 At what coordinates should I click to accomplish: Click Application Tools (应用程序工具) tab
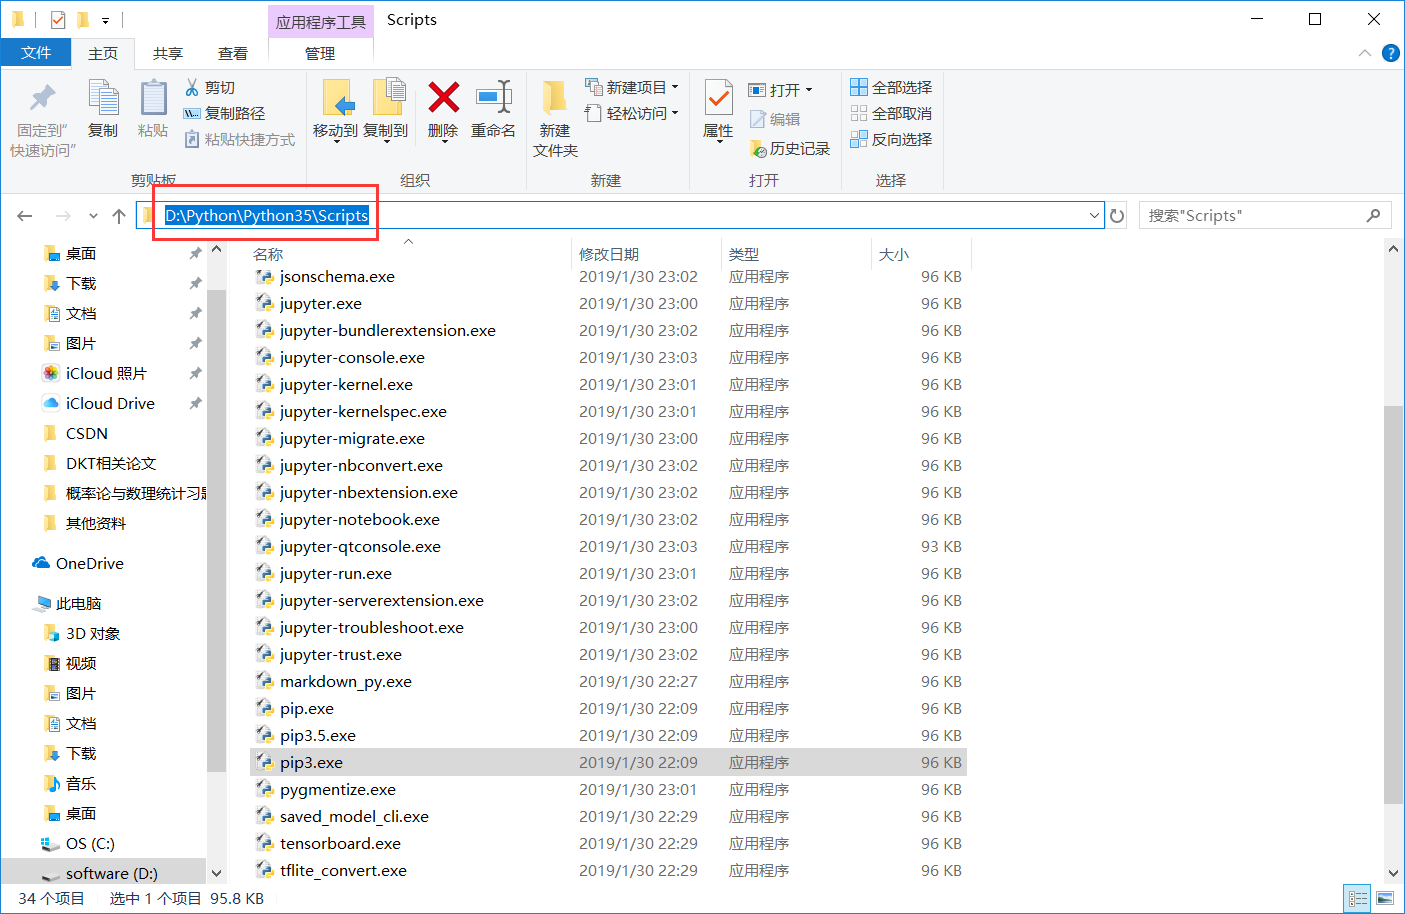tap(321, 22)
